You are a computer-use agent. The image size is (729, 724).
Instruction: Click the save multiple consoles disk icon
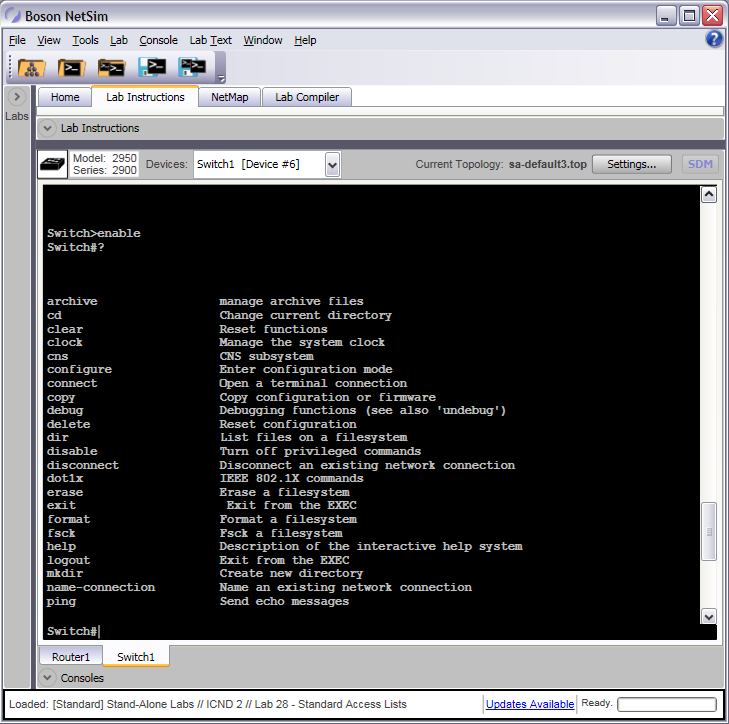click(x=192, y=68)
